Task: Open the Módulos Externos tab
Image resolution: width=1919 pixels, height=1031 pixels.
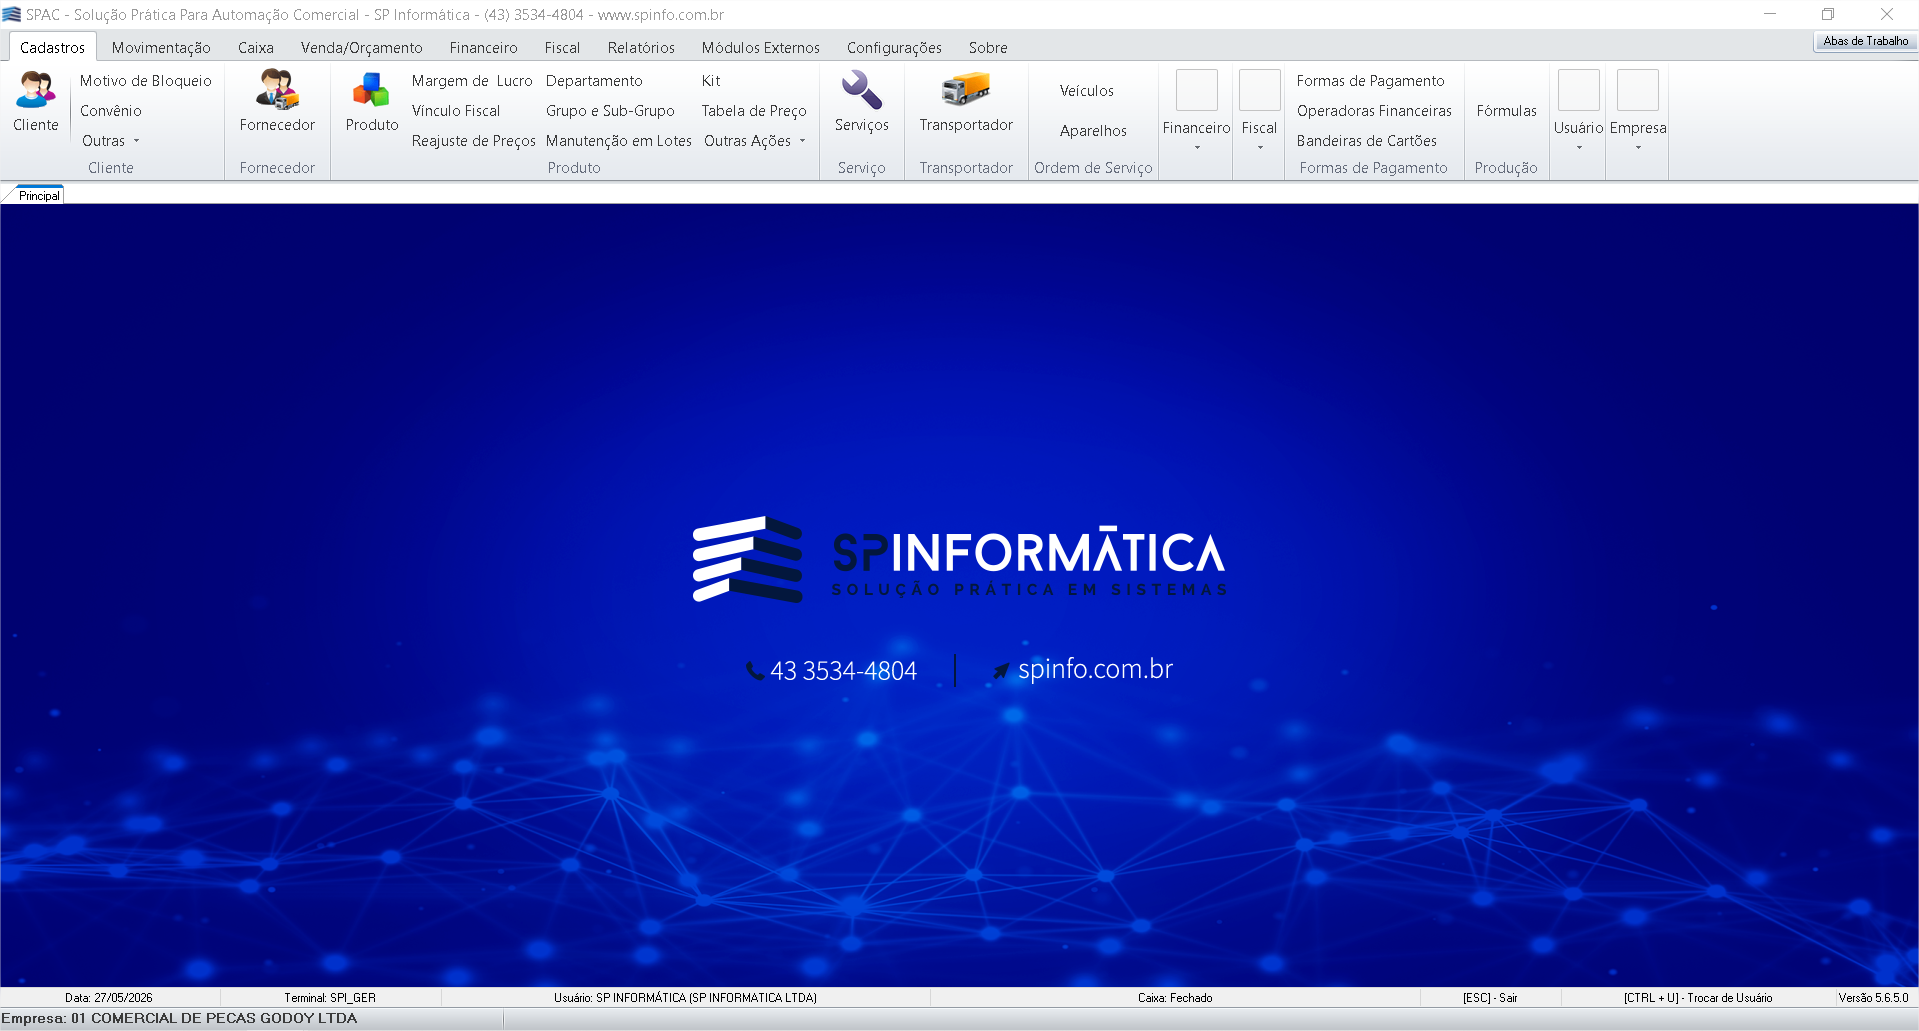Action: (x=760, y=47)
